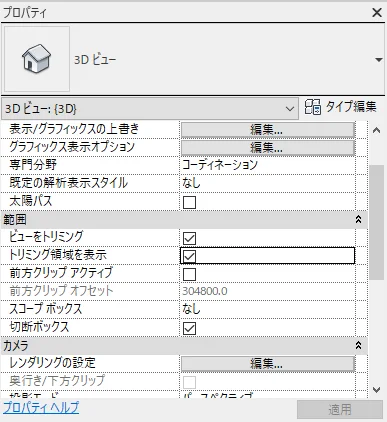Image resolution: width=387 pixels, height=422 pixels.
Task: Edit 表示/グラフィックスの上書き settings
Action: 267,130
